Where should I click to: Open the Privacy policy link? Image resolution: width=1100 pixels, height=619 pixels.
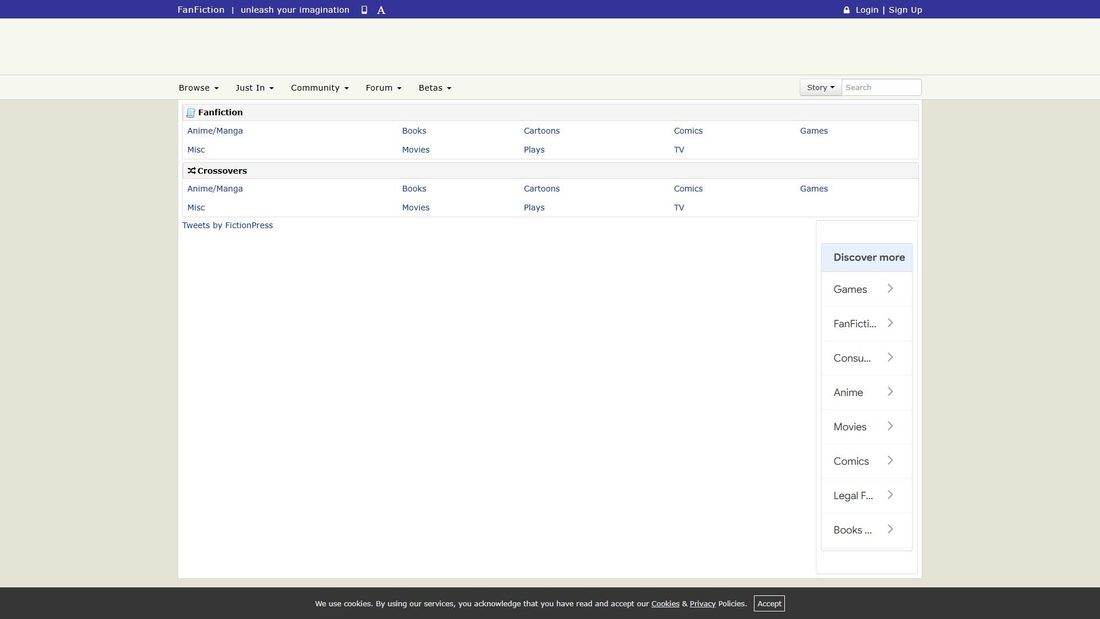pyautogui.click(x=702, y=604)
